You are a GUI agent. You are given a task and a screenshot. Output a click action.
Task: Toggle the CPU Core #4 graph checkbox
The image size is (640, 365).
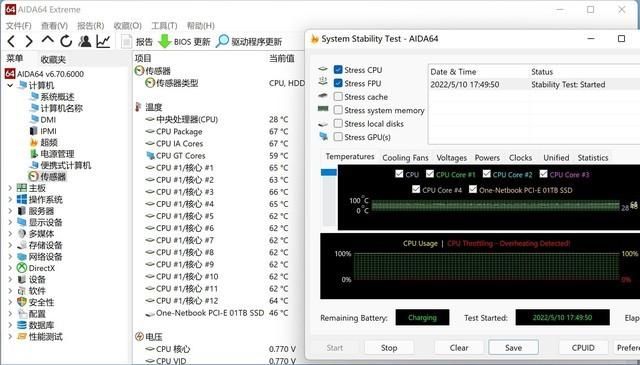point(416,189)
